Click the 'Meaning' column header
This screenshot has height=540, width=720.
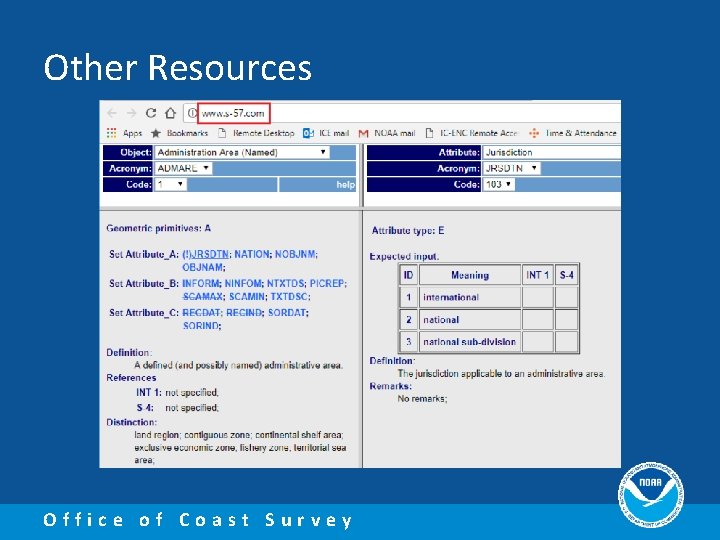pos(470,275)
